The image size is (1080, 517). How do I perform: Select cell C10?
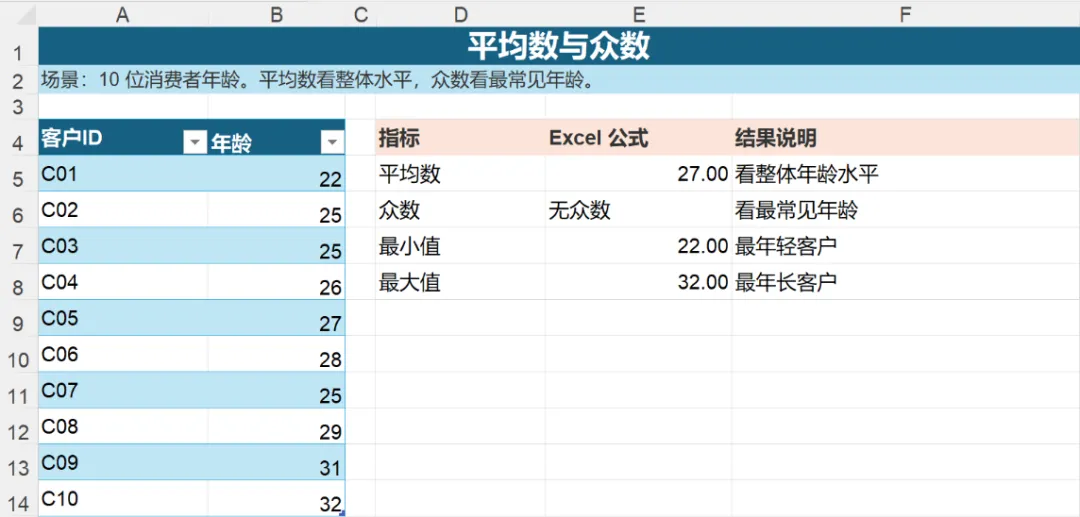pyautogui.click(x=123, y=498)
